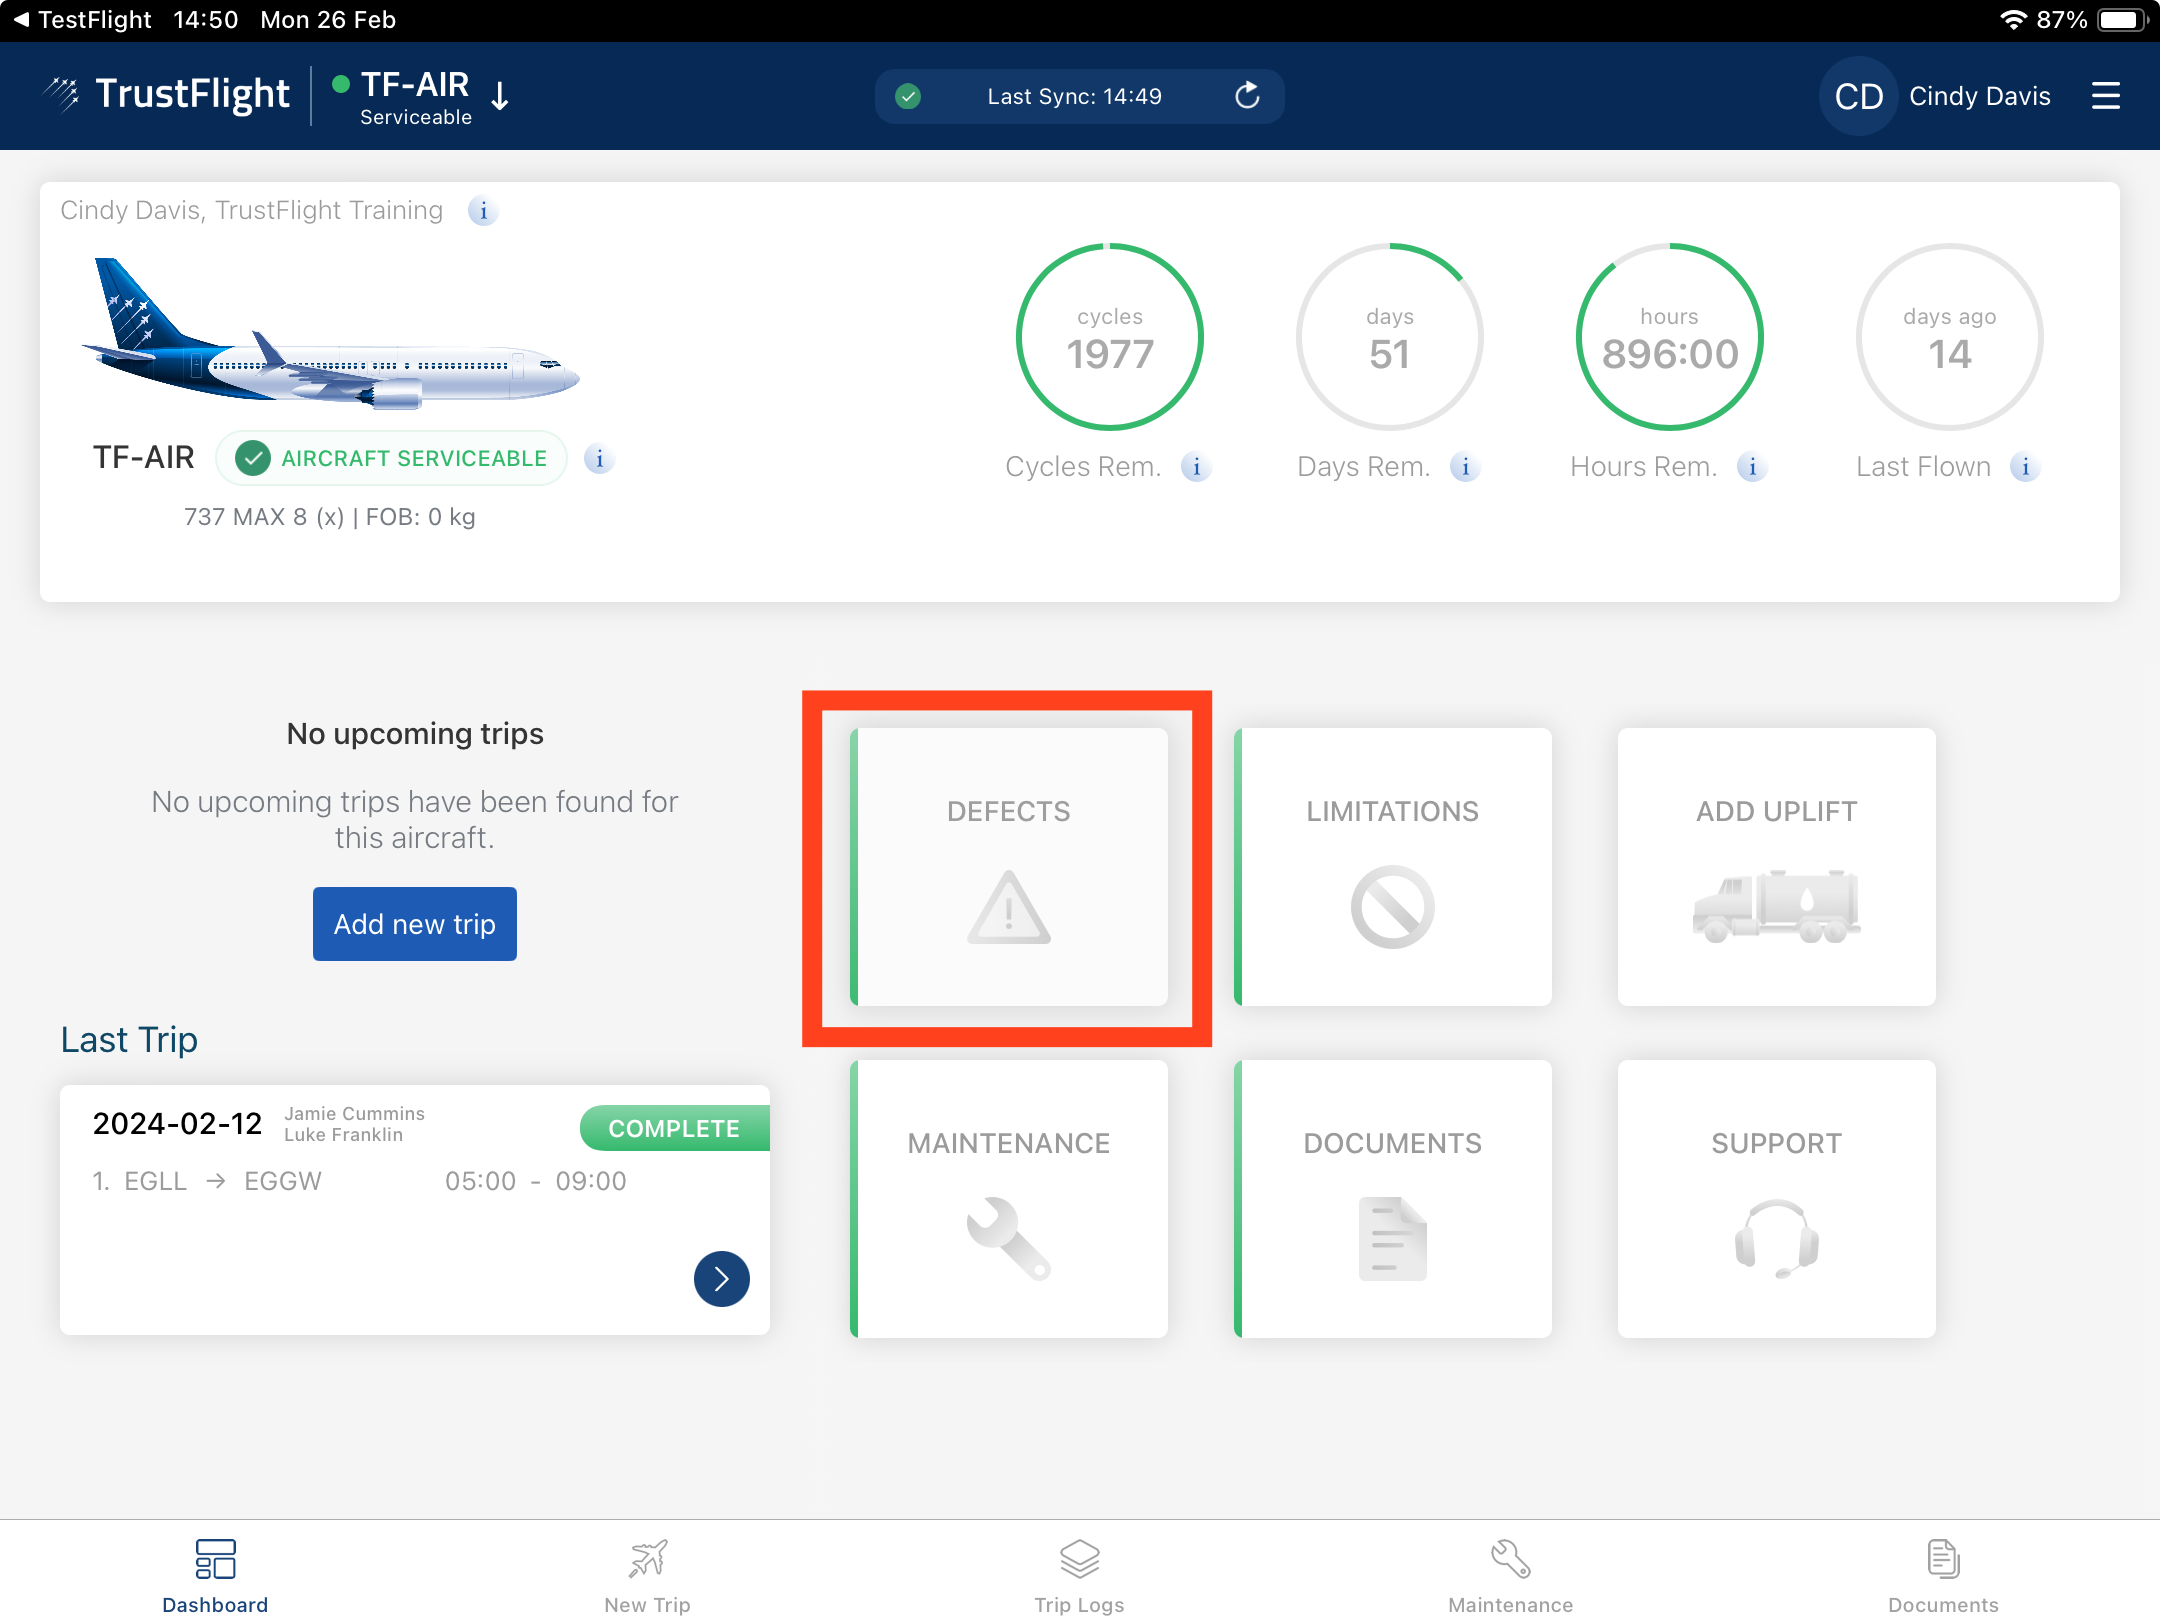Tap the Hours remaining progress ring
This screenshot has width=2160, height=1620.
click(1669, 337)
